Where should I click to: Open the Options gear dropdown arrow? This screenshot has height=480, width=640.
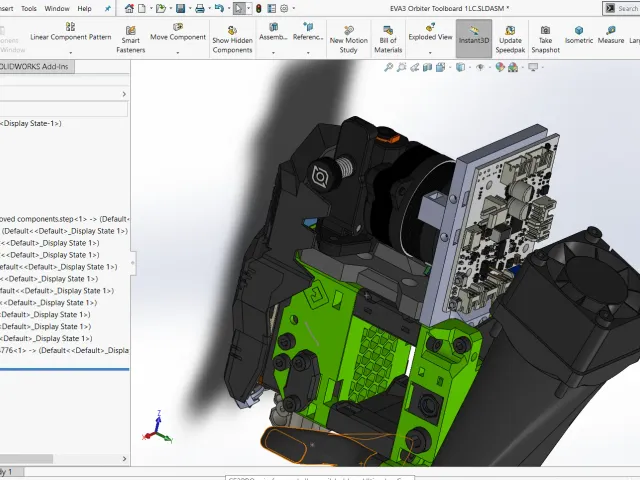click(293, 8)
